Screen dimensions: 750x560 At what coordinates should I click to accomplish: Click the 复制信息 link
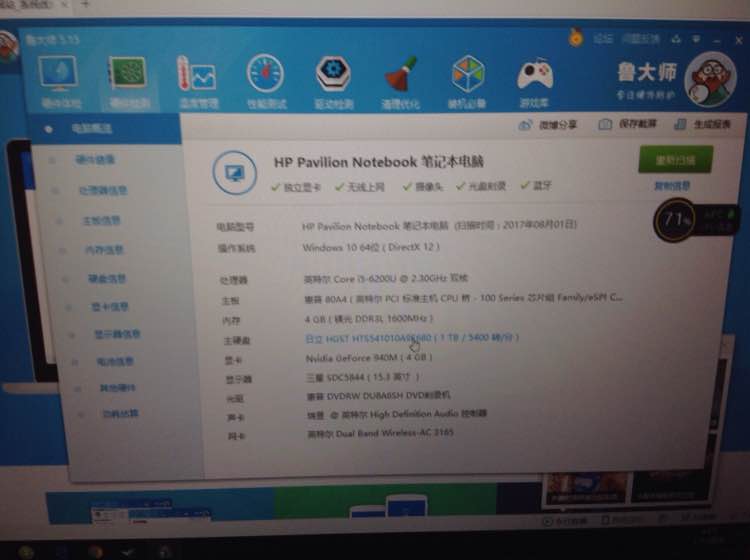tap(672, 186)
